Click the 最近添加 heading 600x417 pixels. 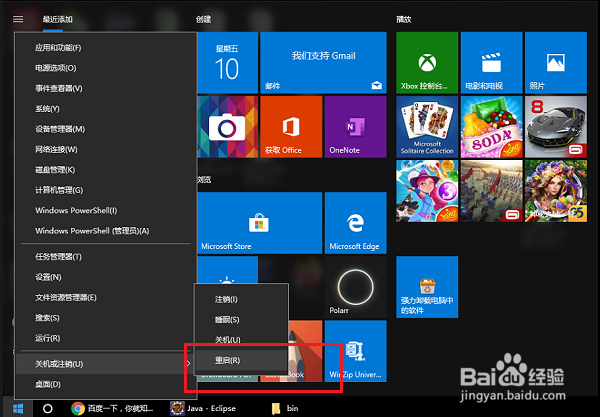pos(57,19)
